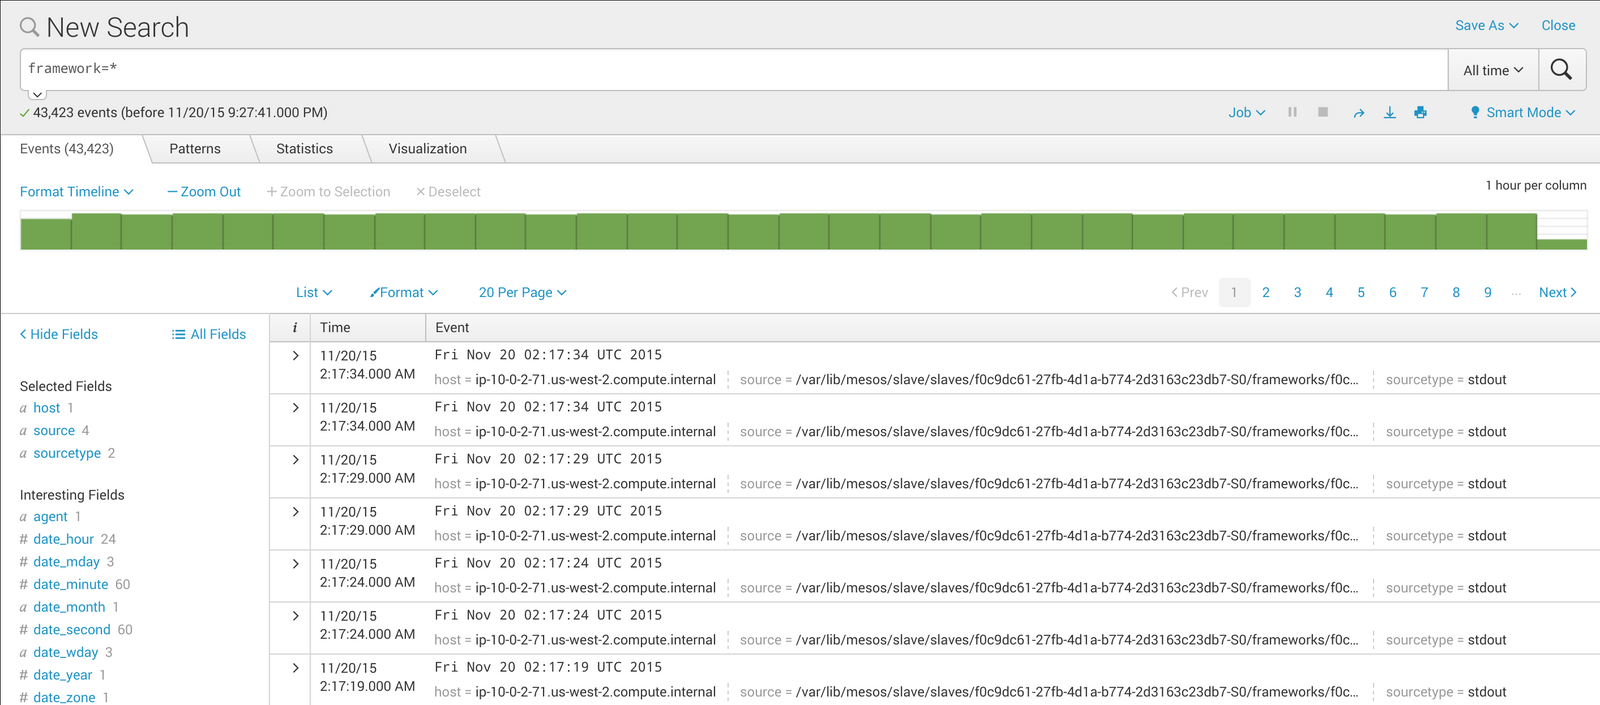Click Zoom to Selection
The height and width of the screenshot is (705, 1600).
pyautogui.click(x=328, y=192)
